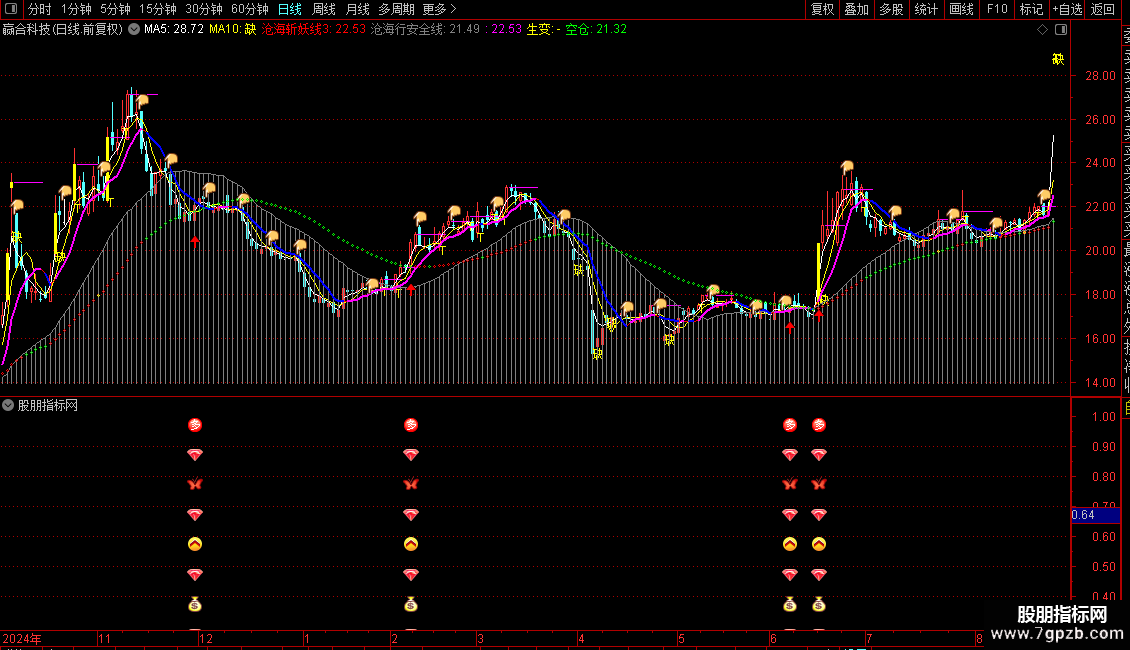The height and width of the screenshot is (650, 1130).
Task: Toggle the right sidebar panel icon
Action: coord(1062,30)
